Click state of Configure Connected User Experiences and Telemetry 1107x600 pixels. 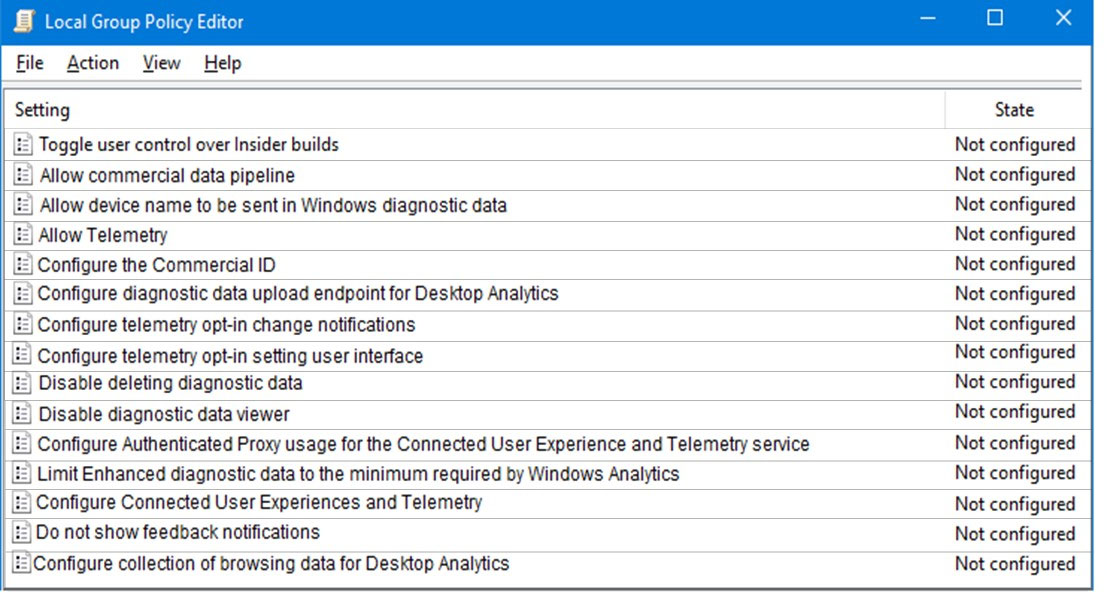1015,504
